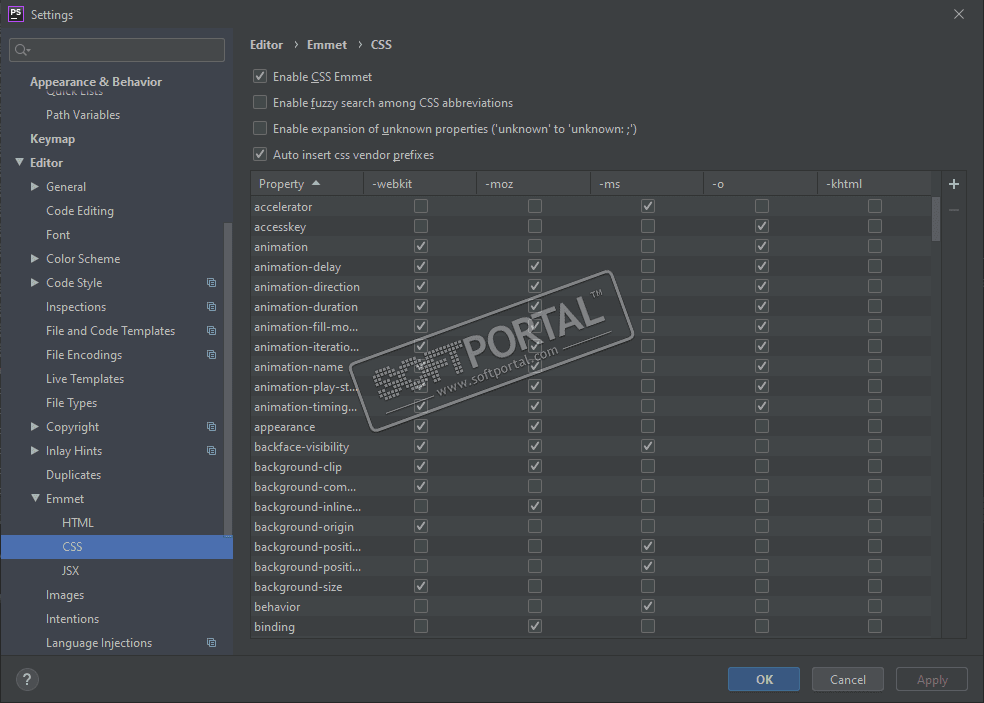Toggle -ms checkbox for backface-visibility

tap(648, 446)
